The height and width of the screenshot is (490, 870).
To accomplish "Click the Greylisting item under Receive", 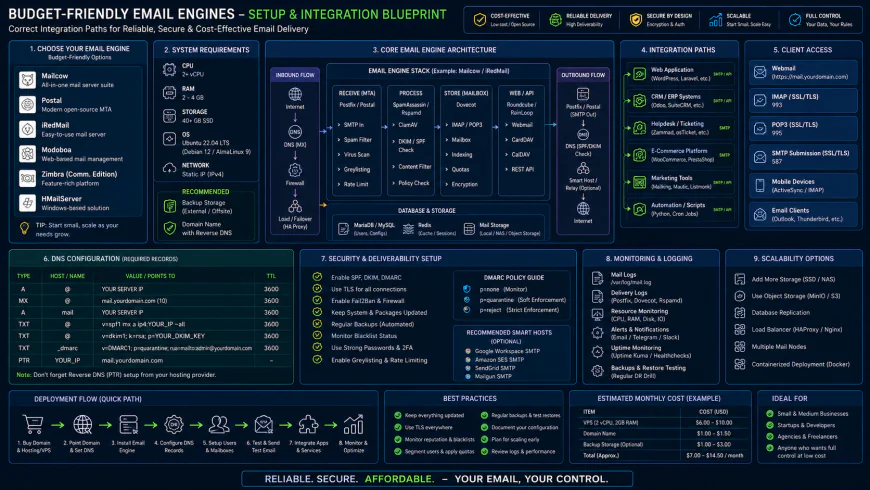I will pos(356,169).
